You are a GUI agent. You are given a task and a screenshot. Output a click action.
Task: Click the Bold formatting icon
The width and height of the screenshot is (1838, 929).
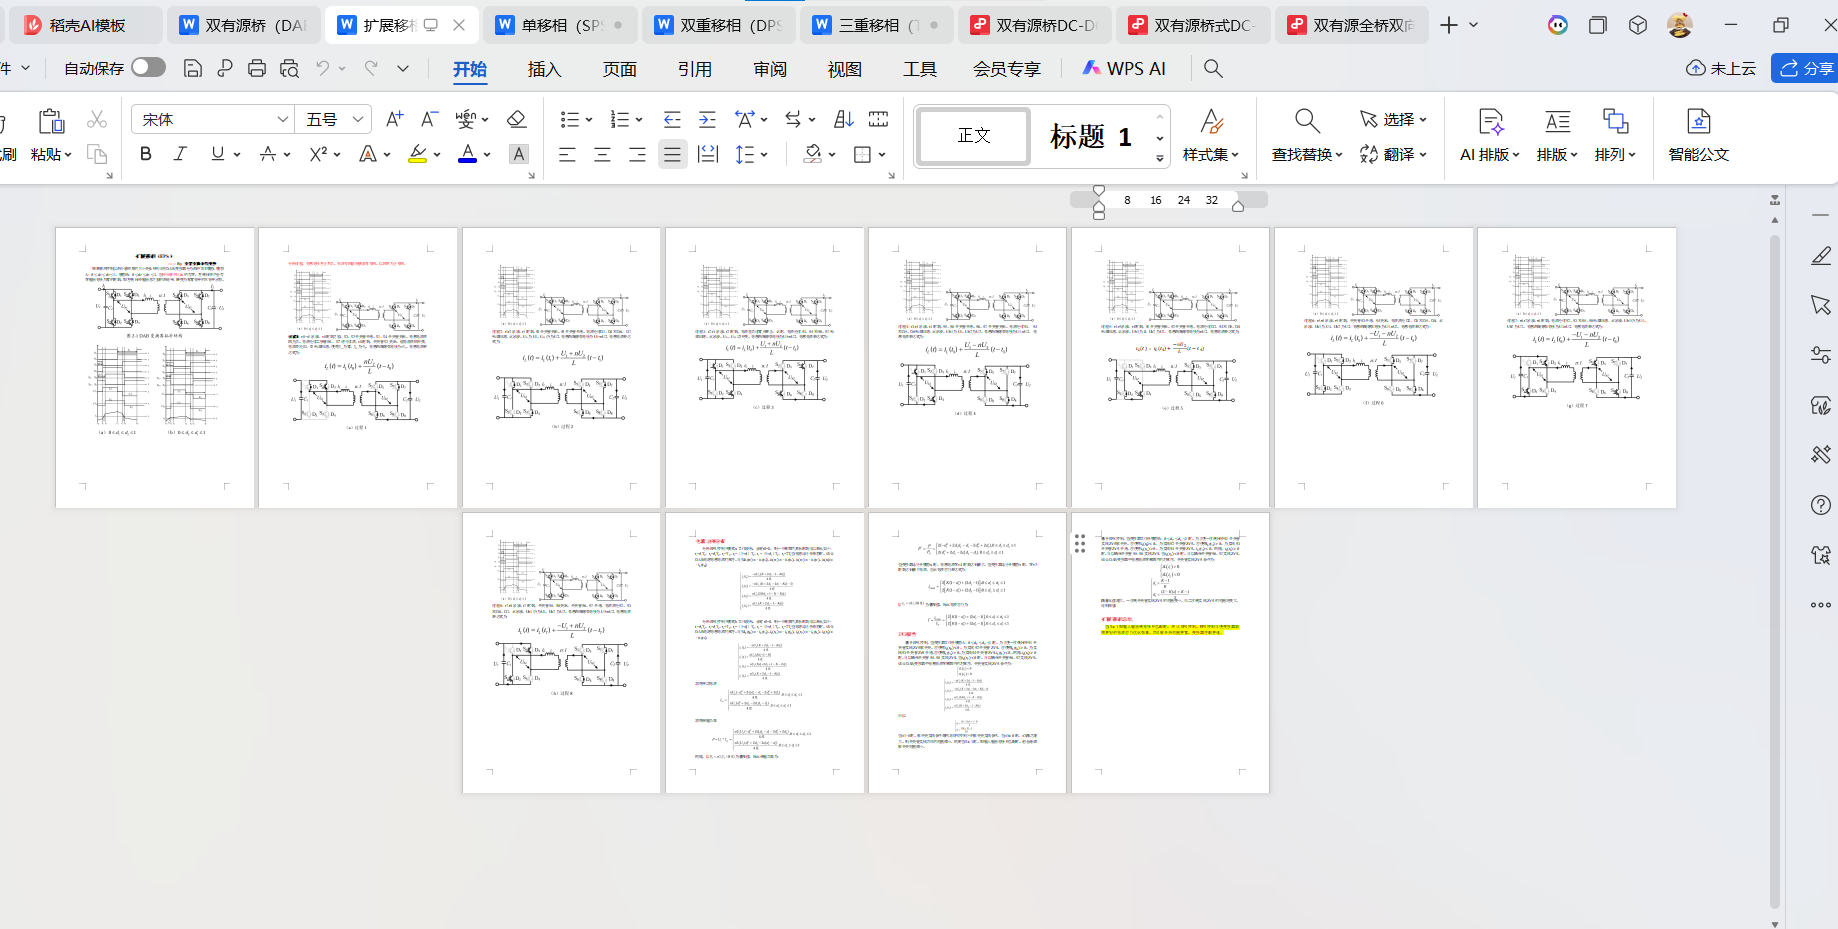coord(146,154)
